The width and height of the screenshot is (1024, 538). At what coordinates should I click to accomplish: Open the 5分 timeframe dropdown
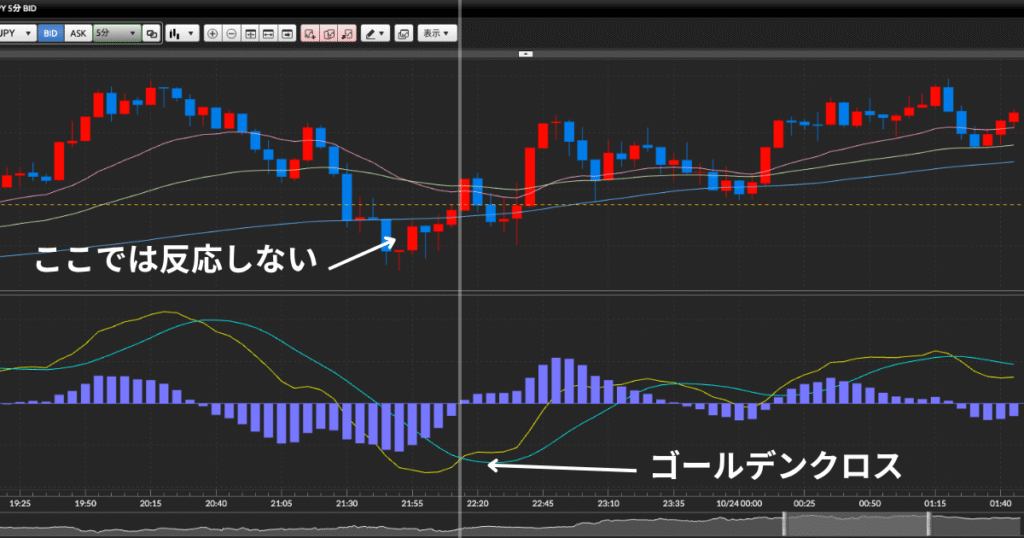pyautogui.click(x=116, y=33)
